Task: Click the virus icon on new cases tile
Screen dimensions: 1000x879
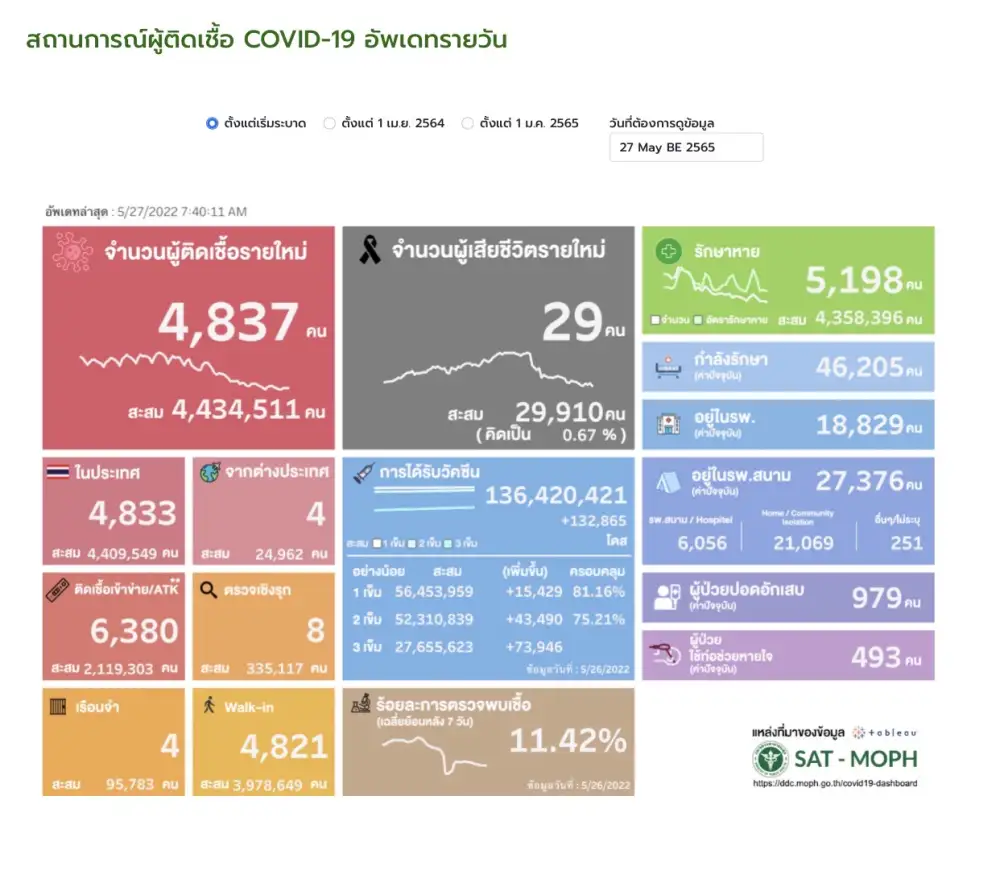Action: [72, 253]
